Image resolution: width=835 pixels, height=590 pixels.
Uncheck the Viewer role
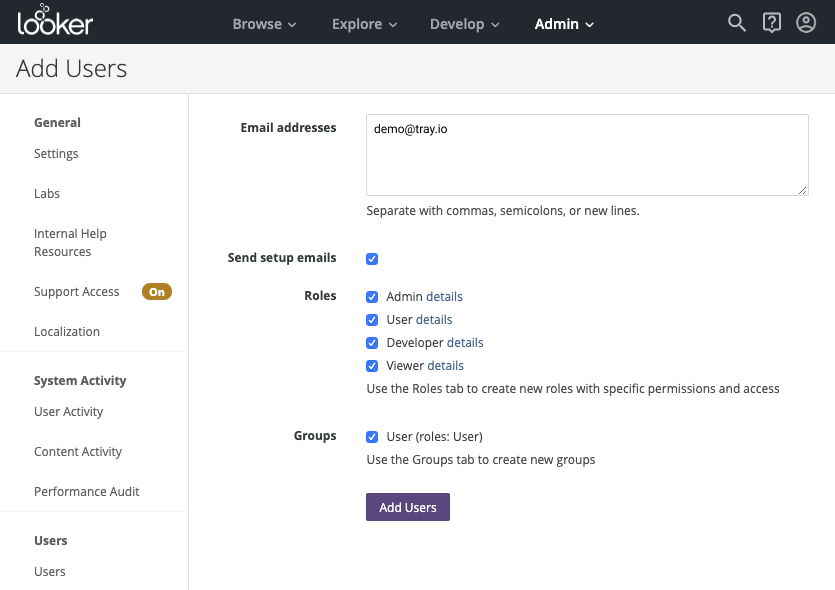click(x=372, y=365)
